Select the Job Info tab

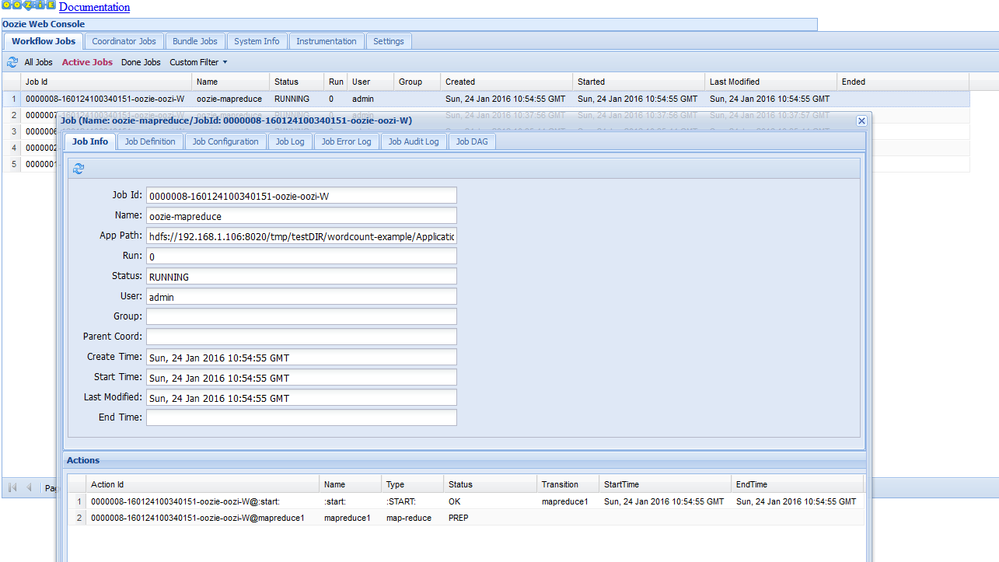point(90,141)
